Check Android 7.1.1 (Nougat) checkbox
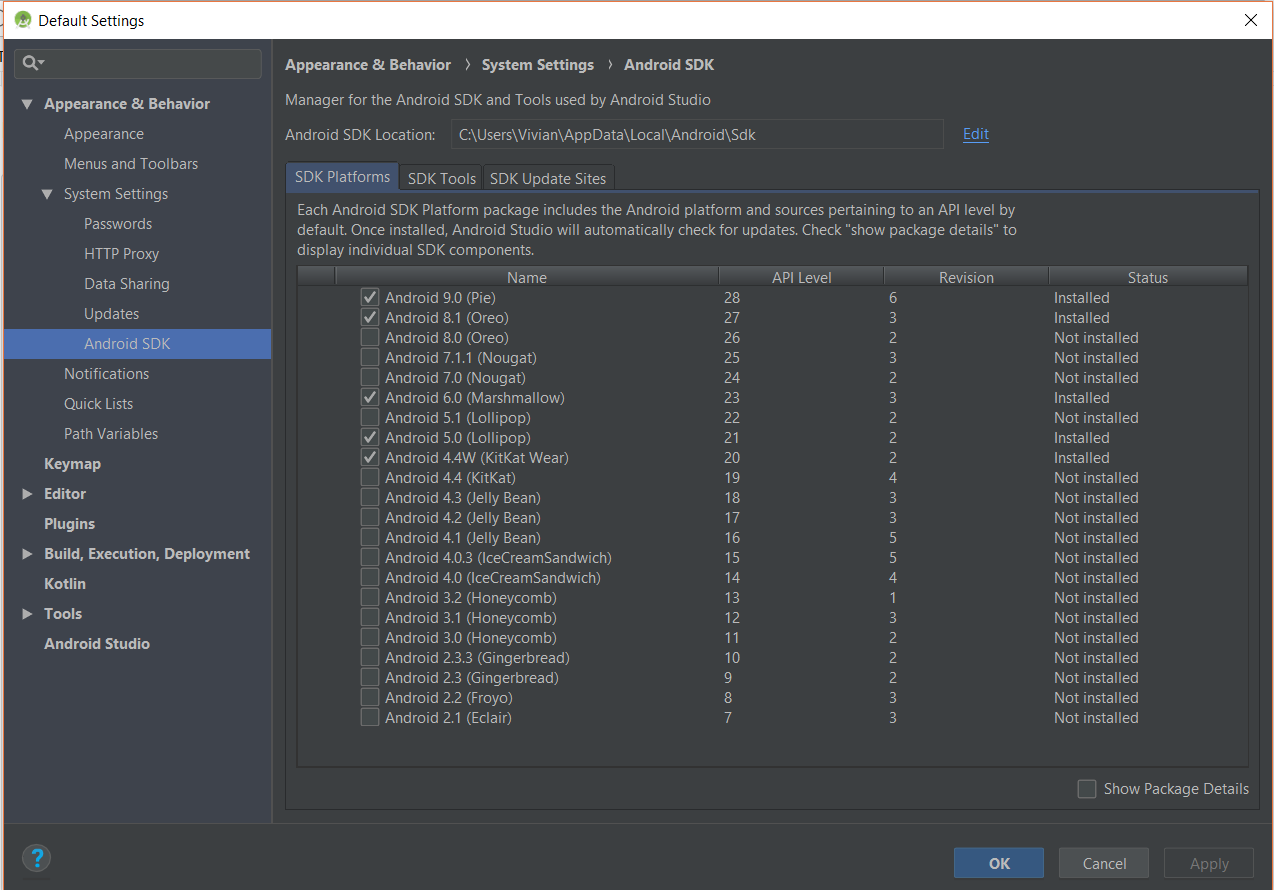The height and width of the screenshot is (890, 1274). (370, 357)
